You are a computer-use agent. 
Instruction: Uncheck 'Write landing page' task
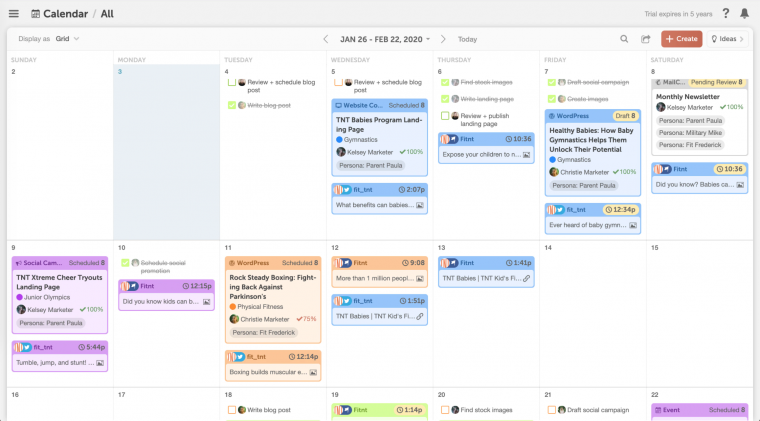tap(445, 99)
